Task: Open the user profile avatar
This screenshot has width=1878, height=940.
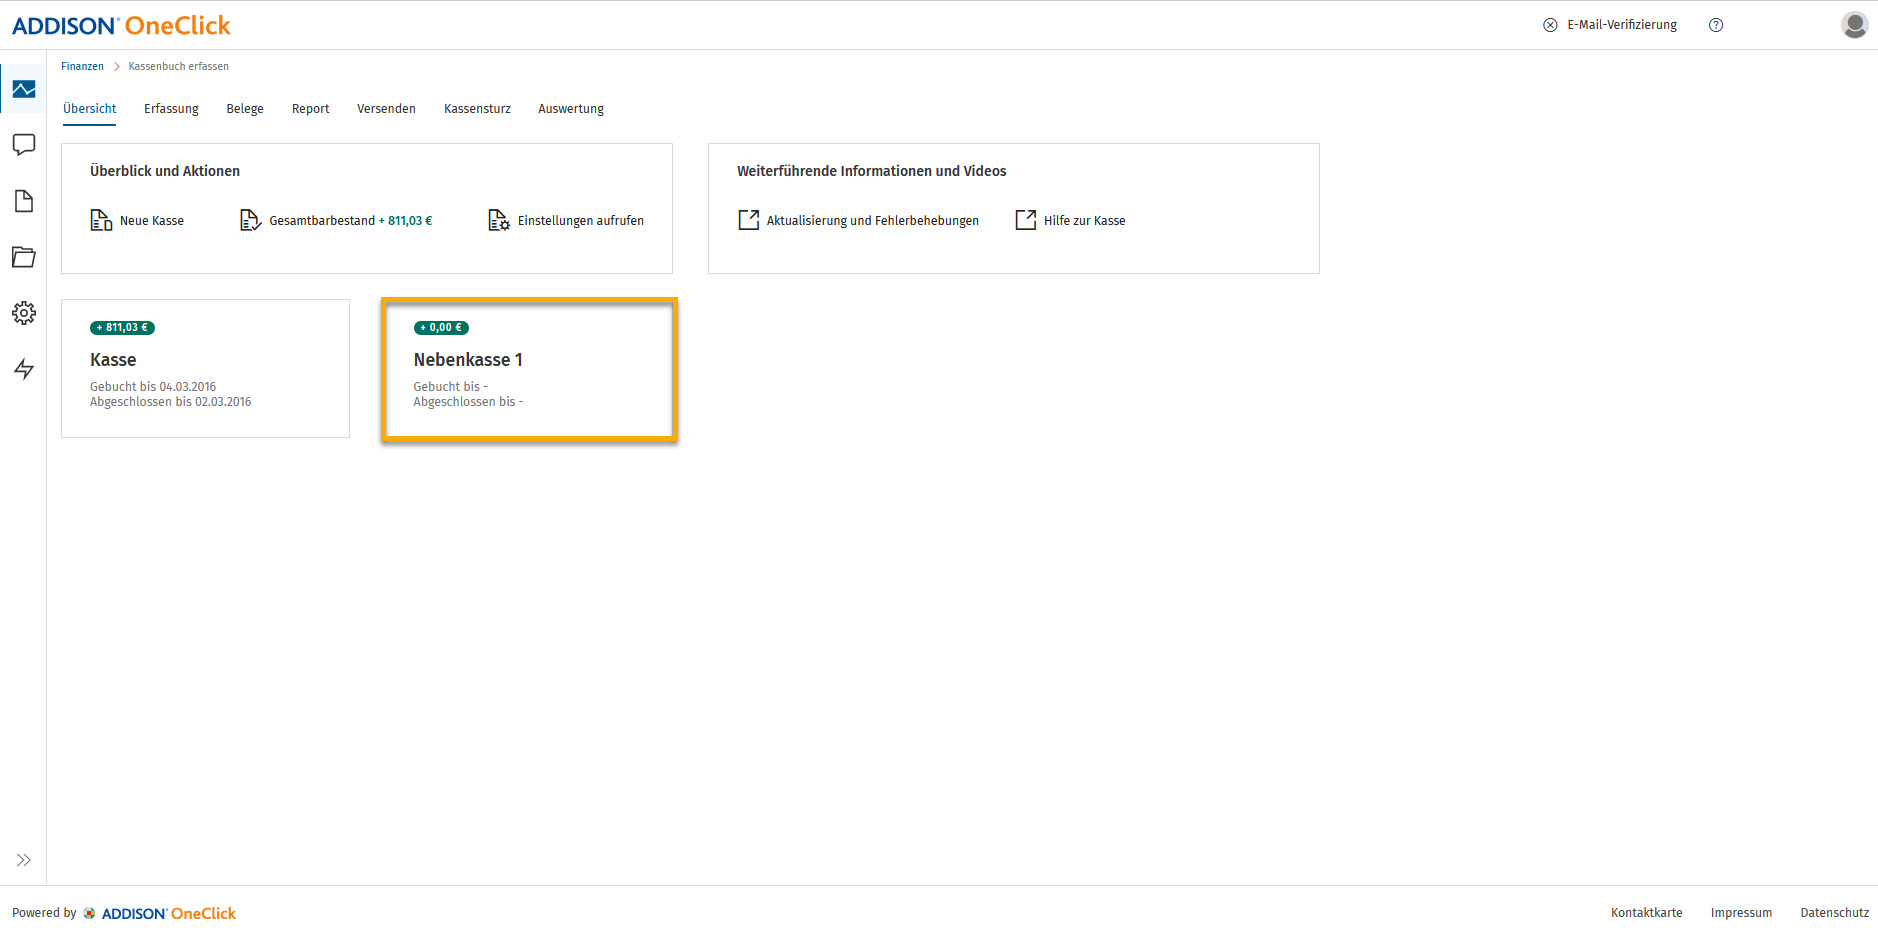Action: (x=1855, y=25)
